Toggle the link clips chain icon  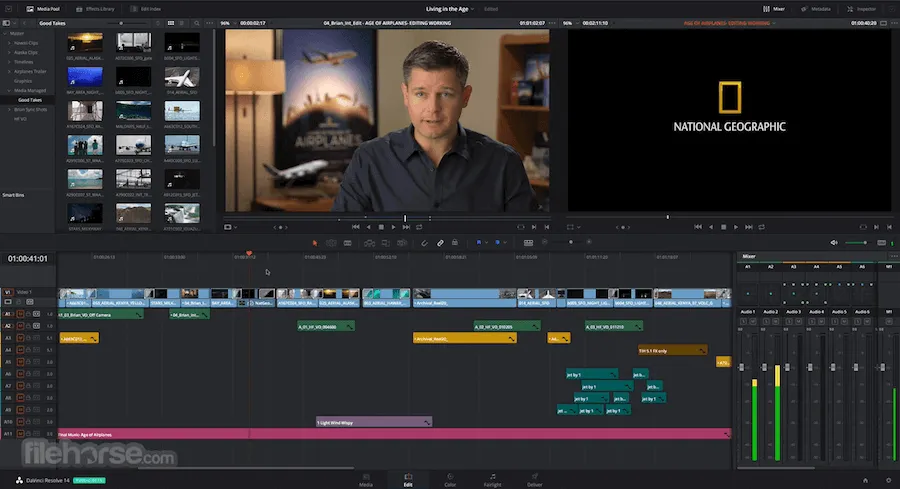(x=440, y=242)
